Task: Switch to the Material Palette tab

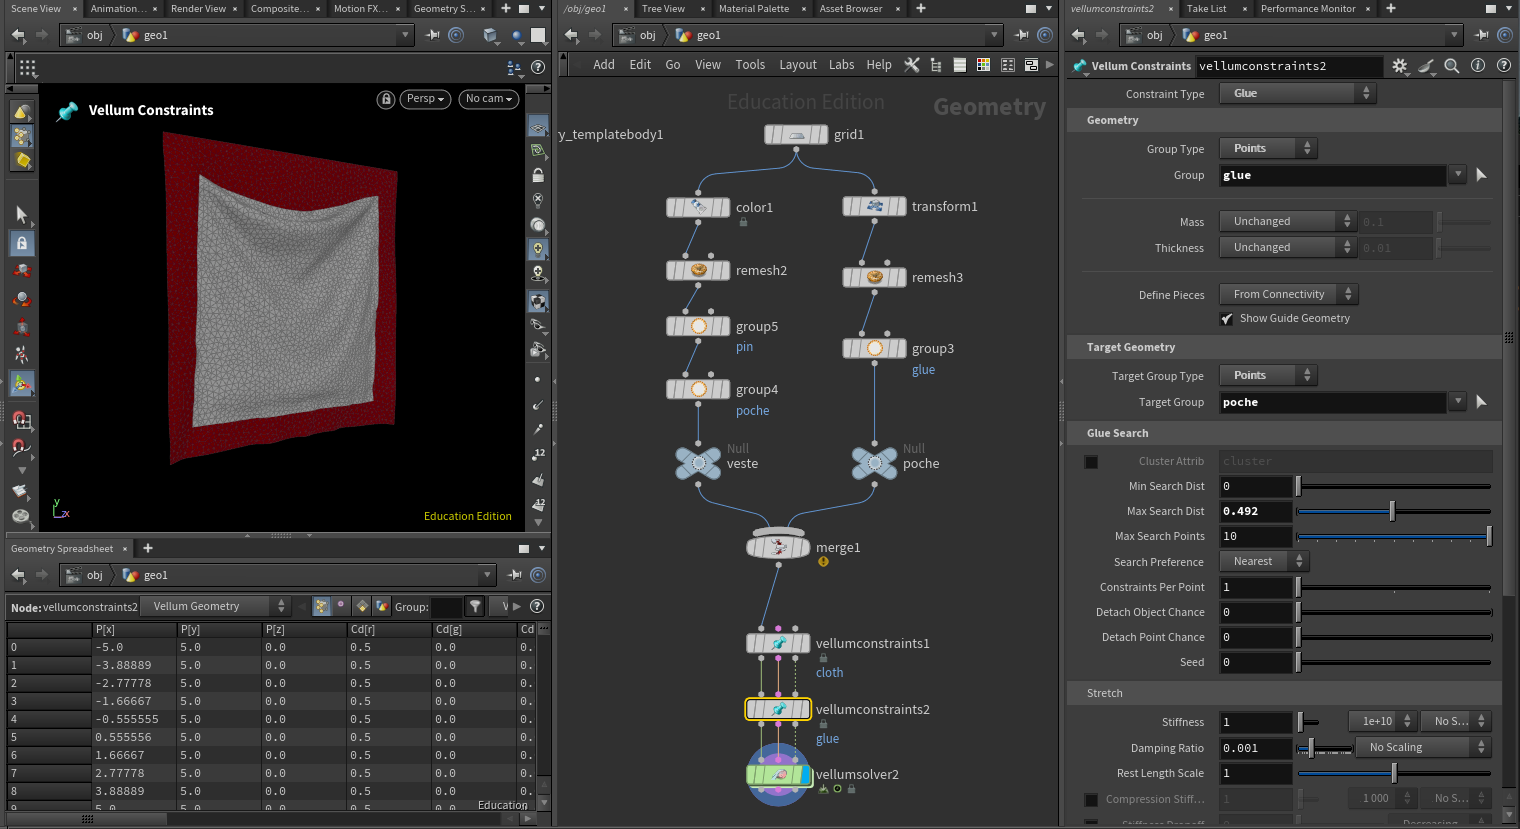Action: (753, 9)
